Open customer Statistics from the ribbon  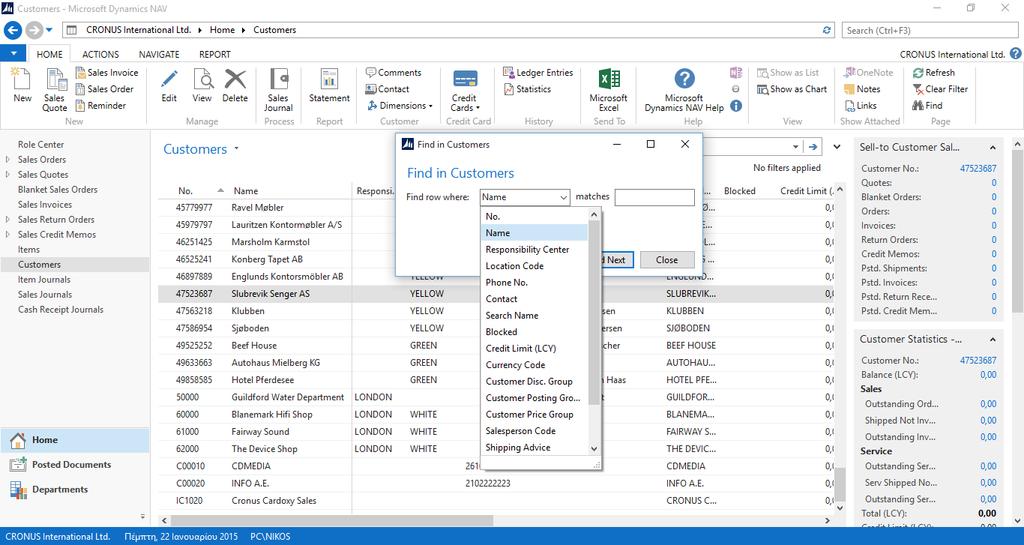(x=527, y=89)
